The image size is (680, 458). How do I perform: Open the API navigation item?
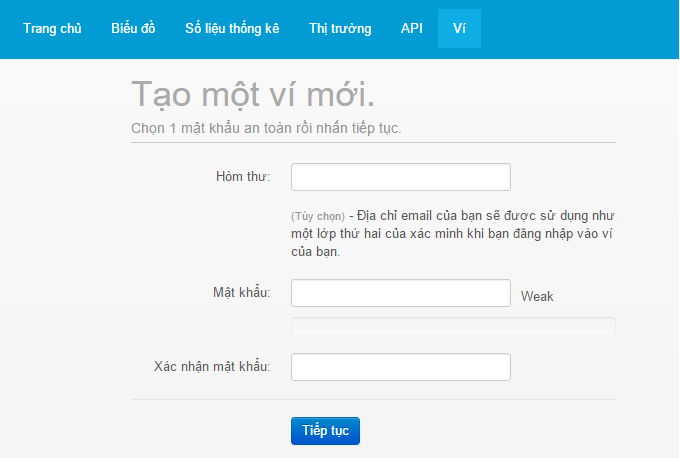411,28
